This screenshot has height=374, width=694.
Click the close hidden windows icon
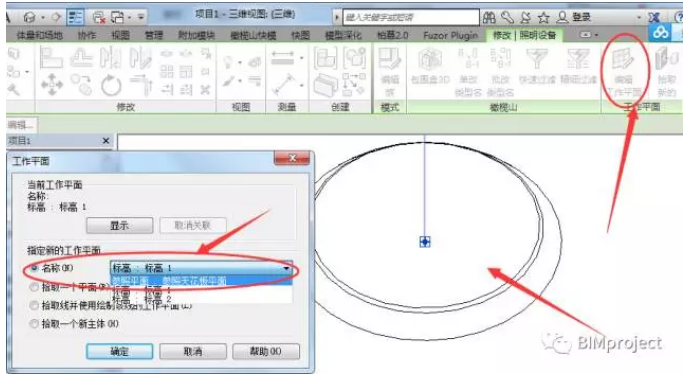coord(99,17)
